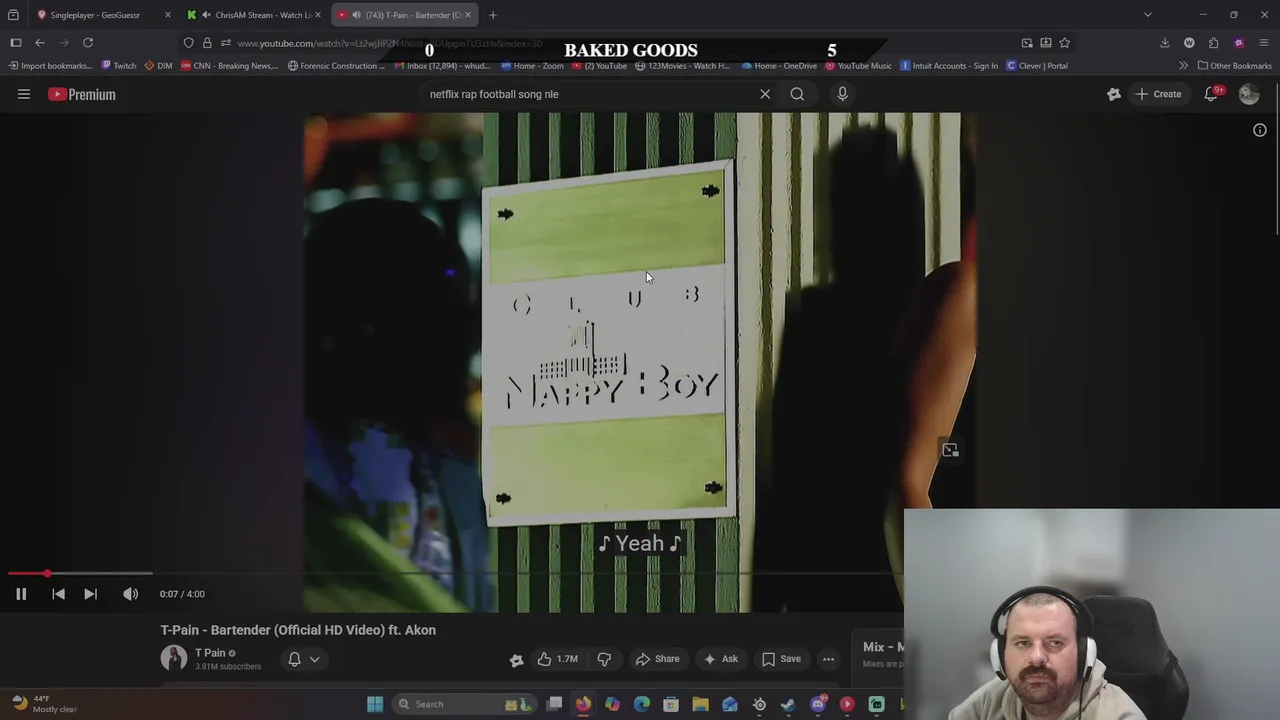Open the browser downloads panel
Viewport: 1280px width, 720px height.
pyautogui.click(x=1164, y=43)
